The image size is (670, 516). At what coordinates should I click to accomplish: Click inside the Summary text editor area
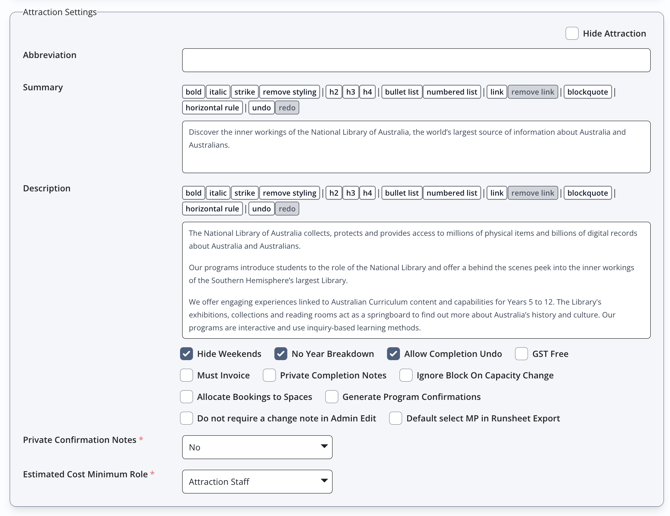tap(416, 146)
